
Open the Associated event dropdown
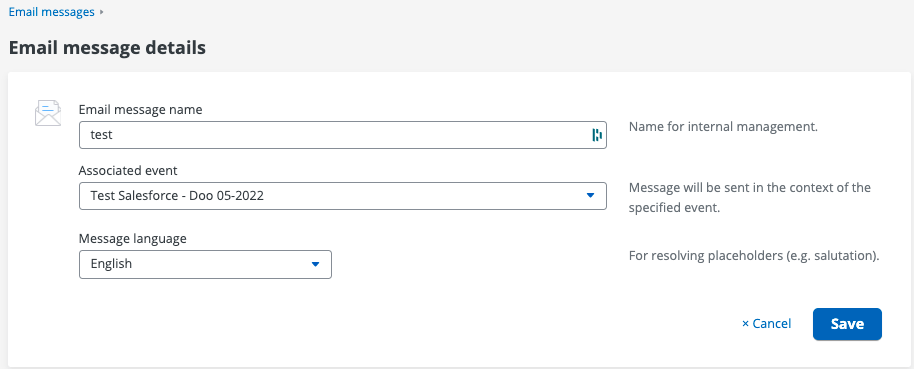click(x=343, y=196)
